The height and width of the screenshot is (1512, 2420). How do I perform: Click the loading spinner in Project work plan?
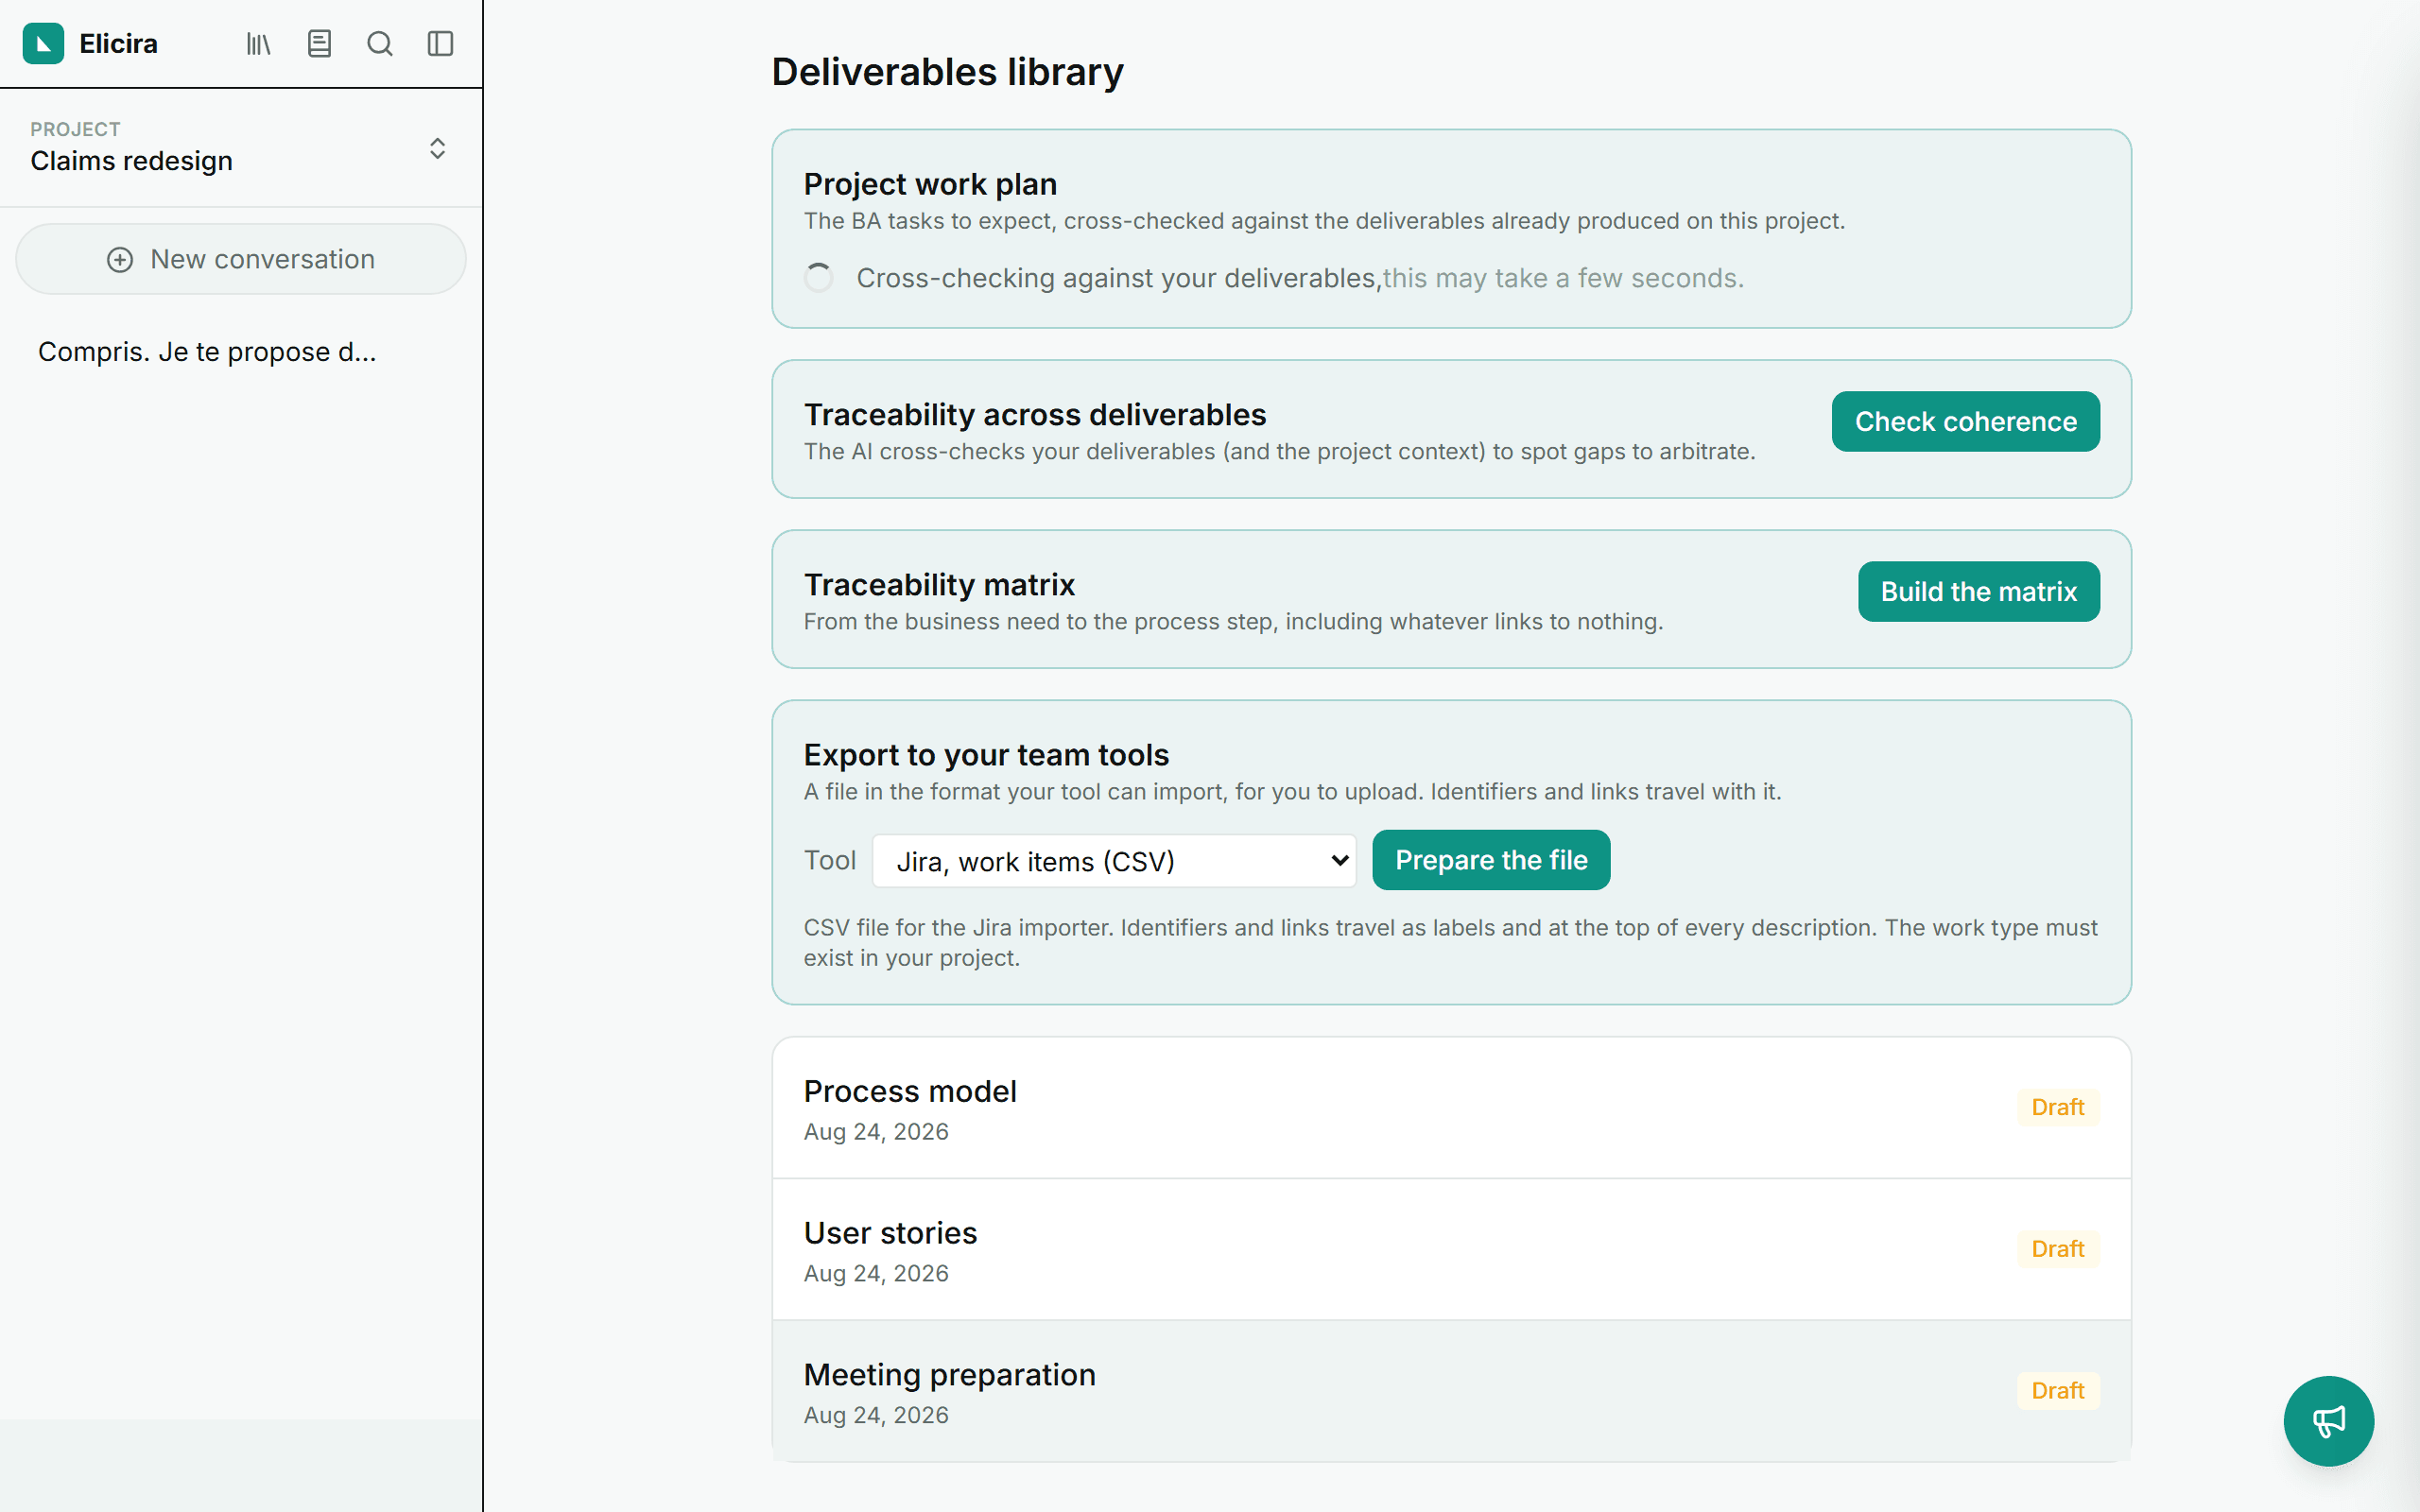pyautogui.click(x=819, y=278)
